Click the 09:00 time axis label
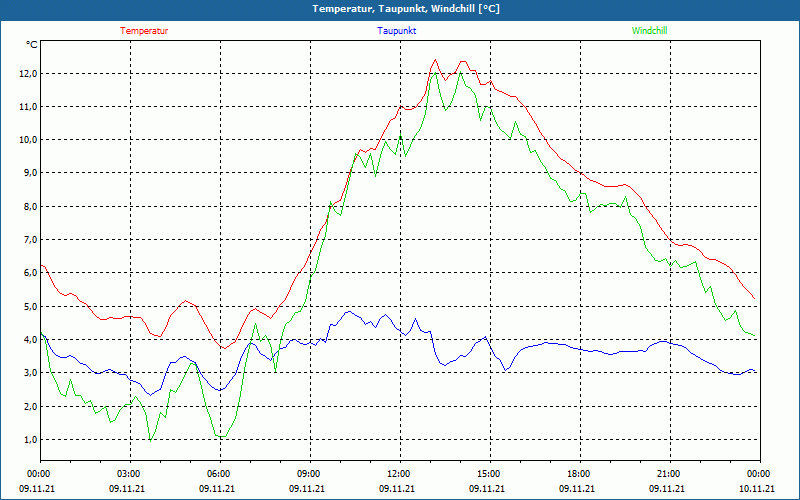The image size is (800, 500). click(x=310, y=474)
